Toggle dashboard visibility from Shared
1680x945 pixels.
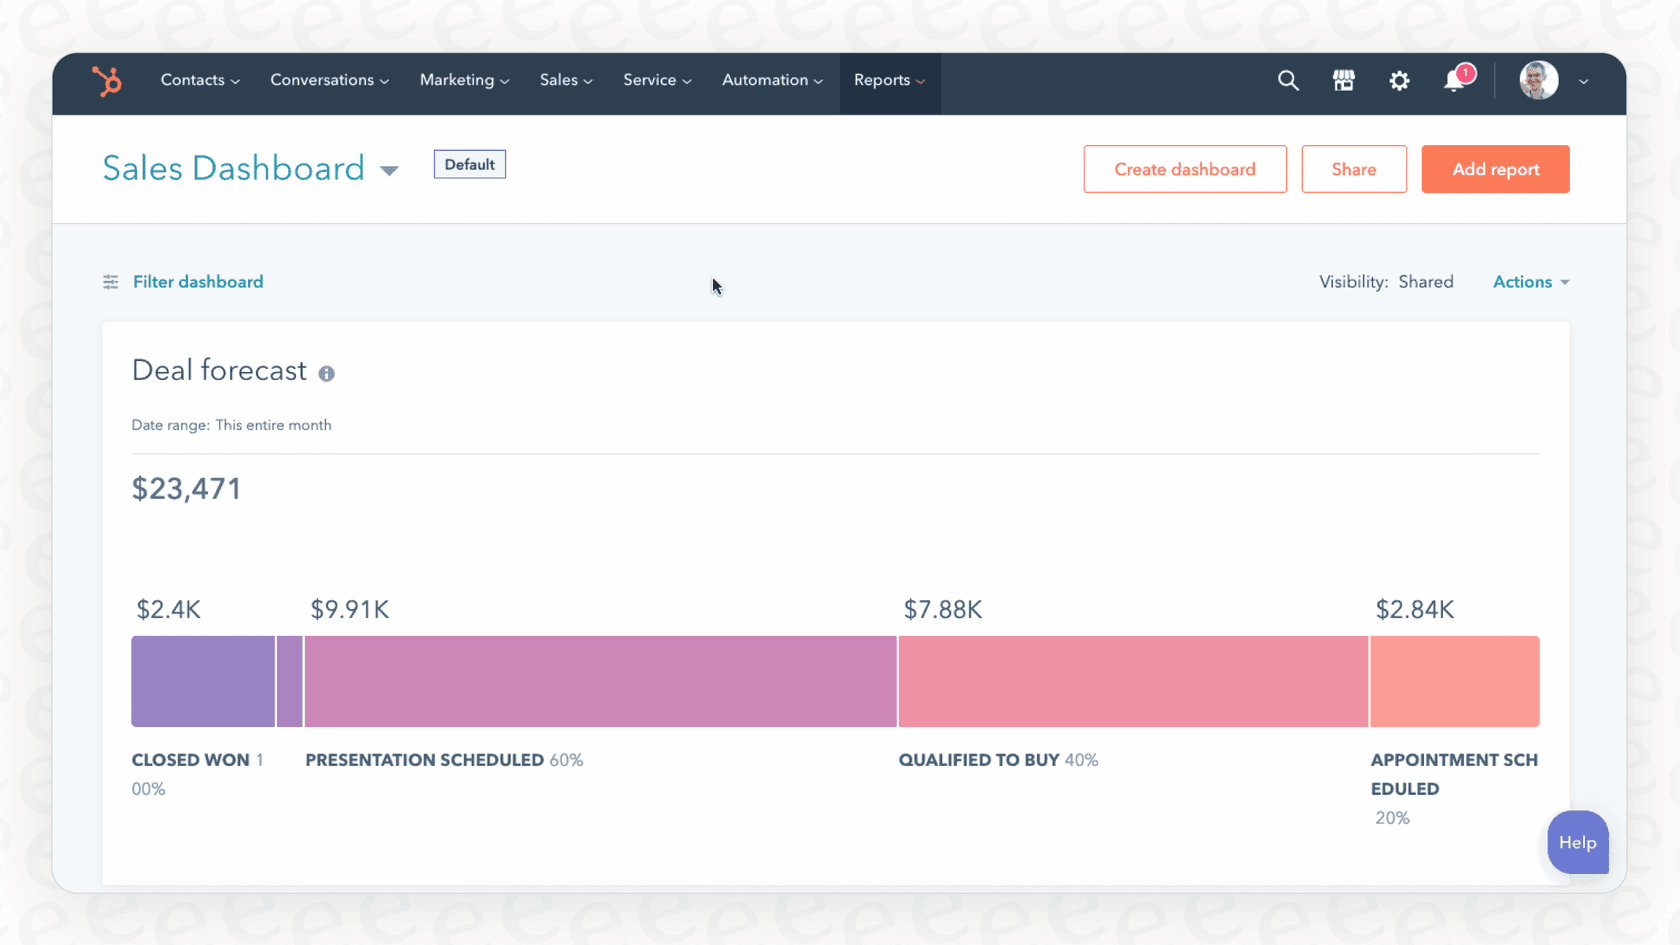1426,281
